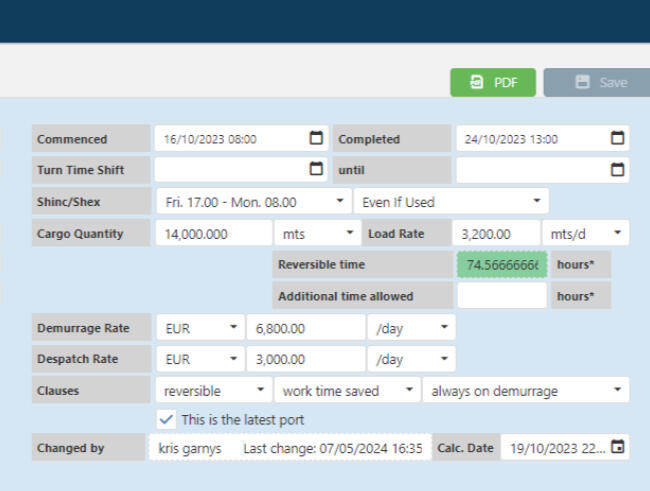Open the Load Rate mts/d unit dropdown
Image resolution: width=650 pixels, height=491 pixels.
(x=585, y=233)
